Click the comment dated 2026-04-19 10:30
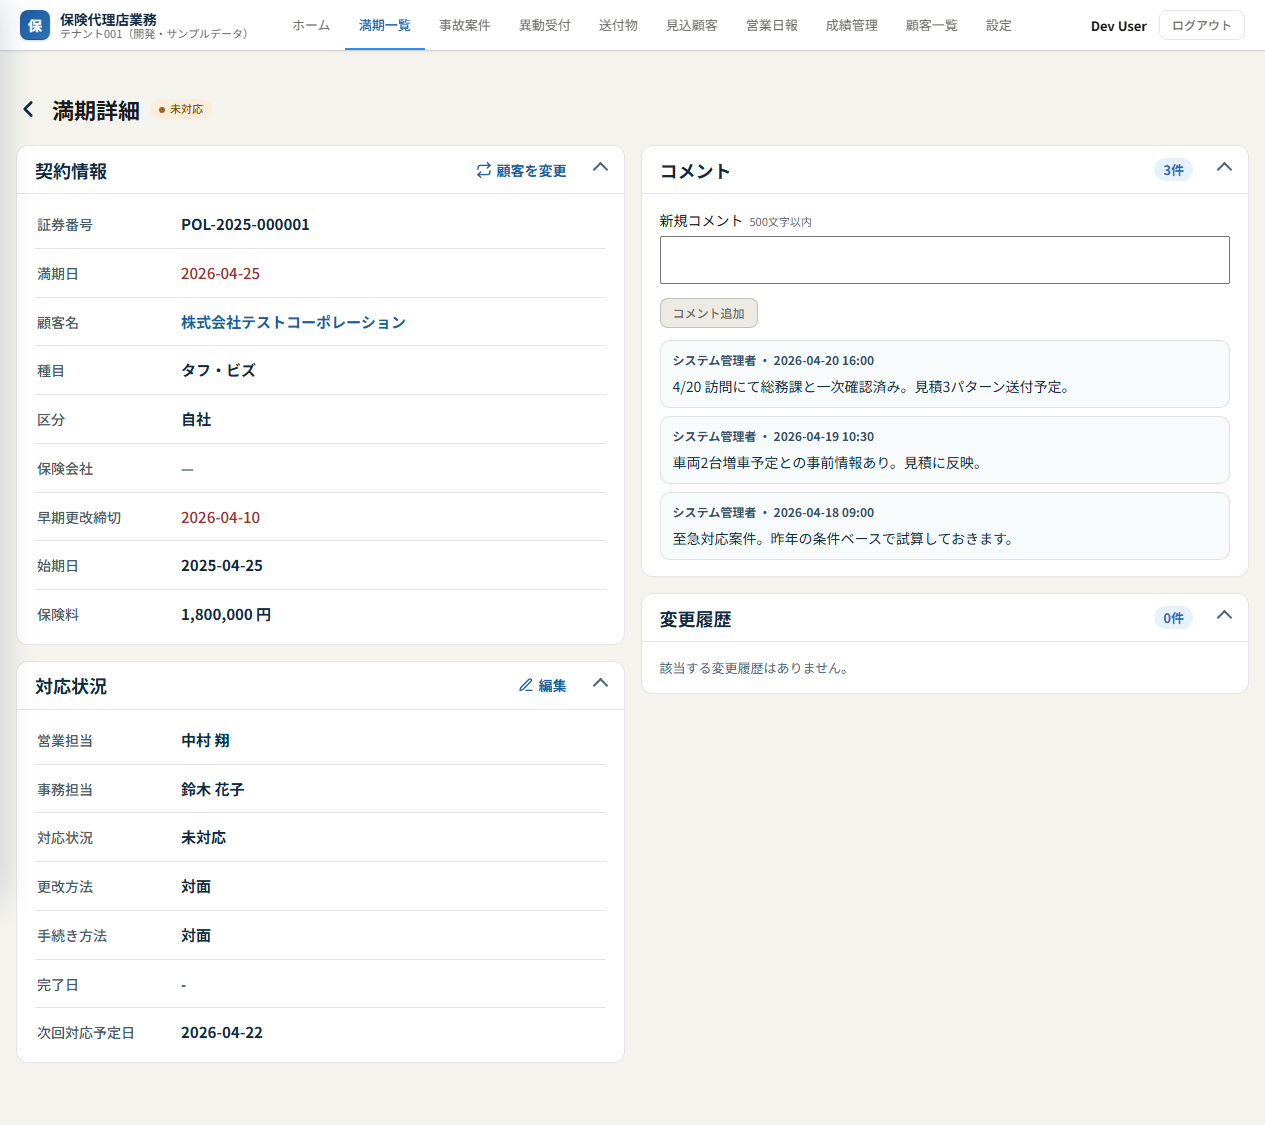The height and width of the screenshot is (1125, 1265). pyautogui.click(x=945, y=450)
